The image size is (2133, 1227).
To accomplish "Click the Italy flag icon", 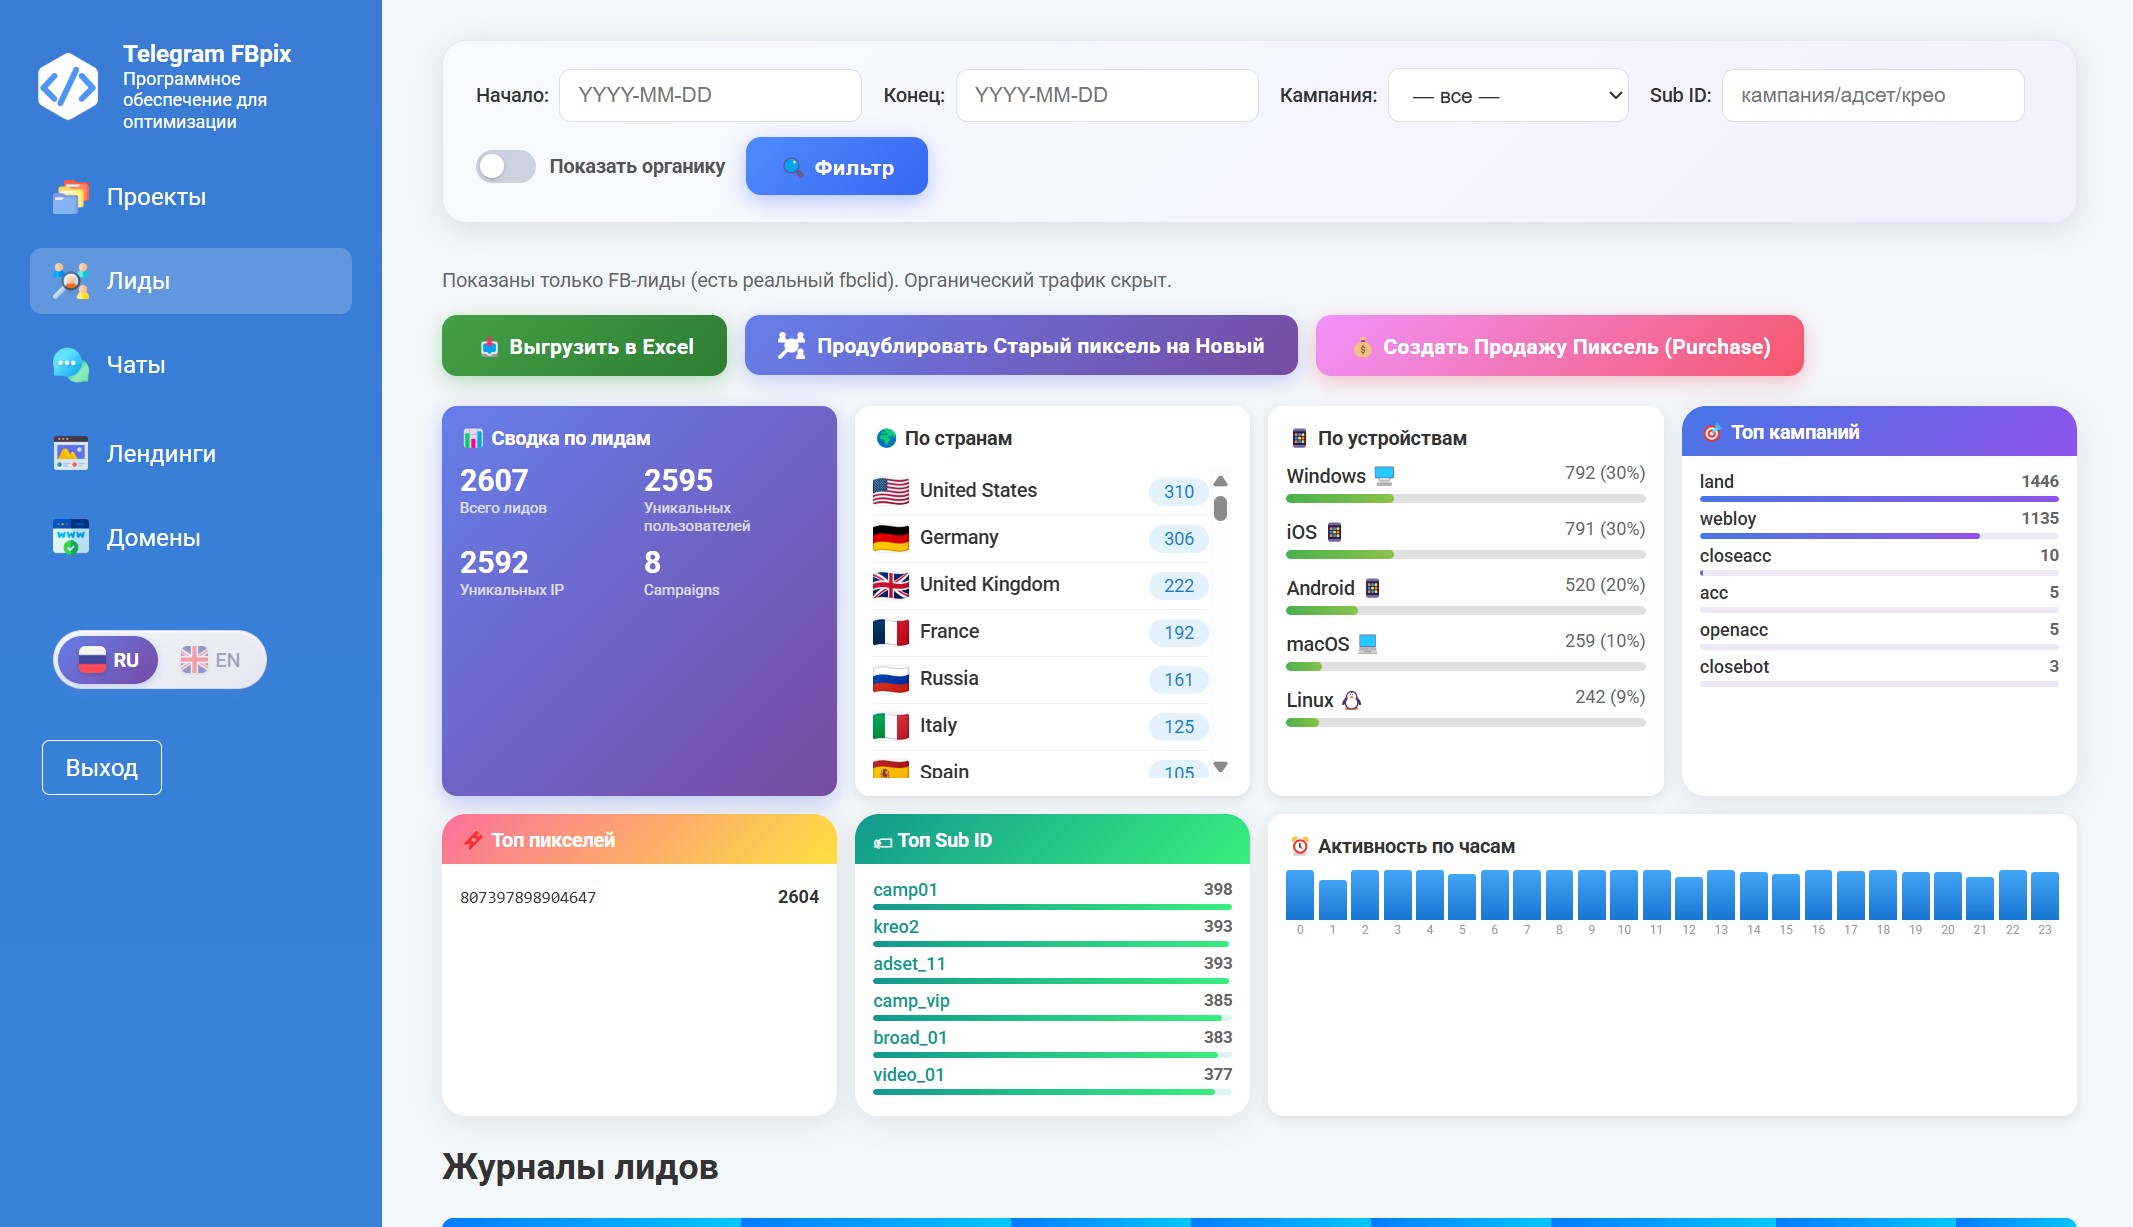I will point(890,726).
